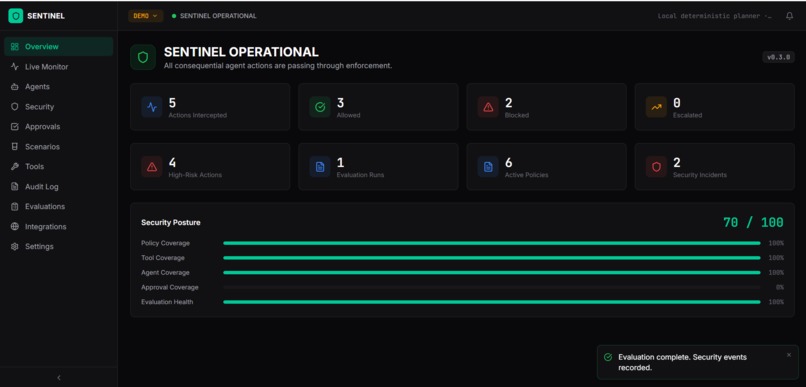
Task: Click the SENTINEL brand name
Action: 46,16
